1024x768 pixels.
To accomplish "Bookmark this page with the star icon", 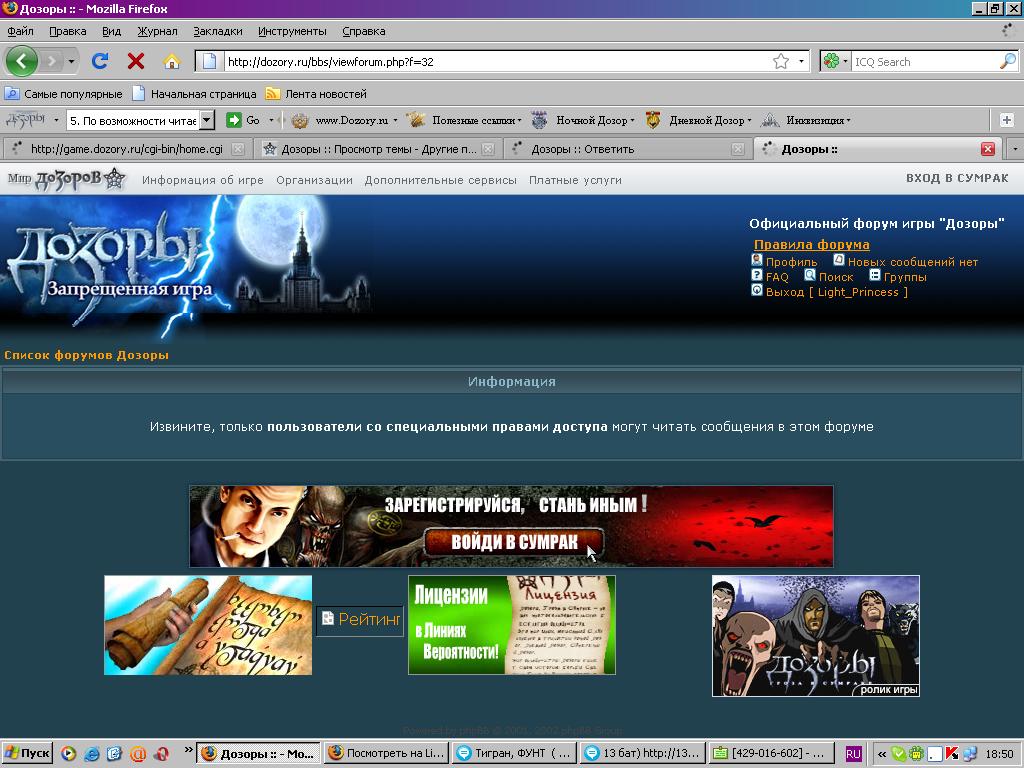I will click(x=781, y=61).
